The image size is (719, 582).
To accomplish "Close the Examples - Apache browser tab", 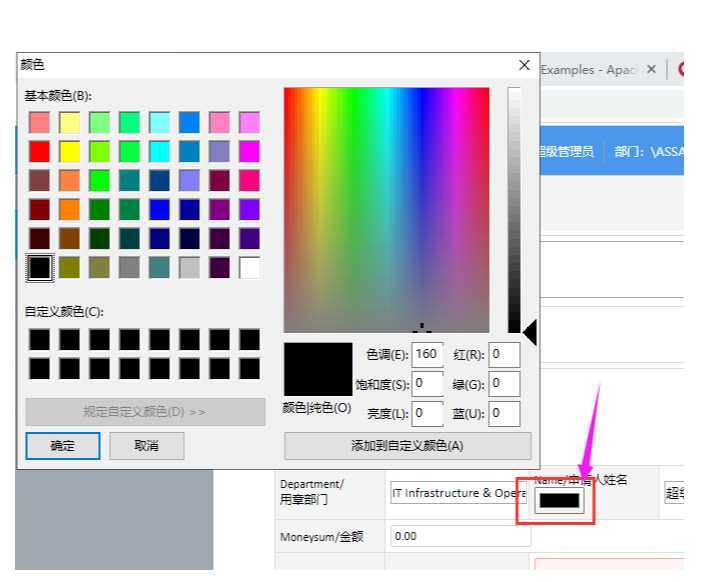I will (651, 70).
